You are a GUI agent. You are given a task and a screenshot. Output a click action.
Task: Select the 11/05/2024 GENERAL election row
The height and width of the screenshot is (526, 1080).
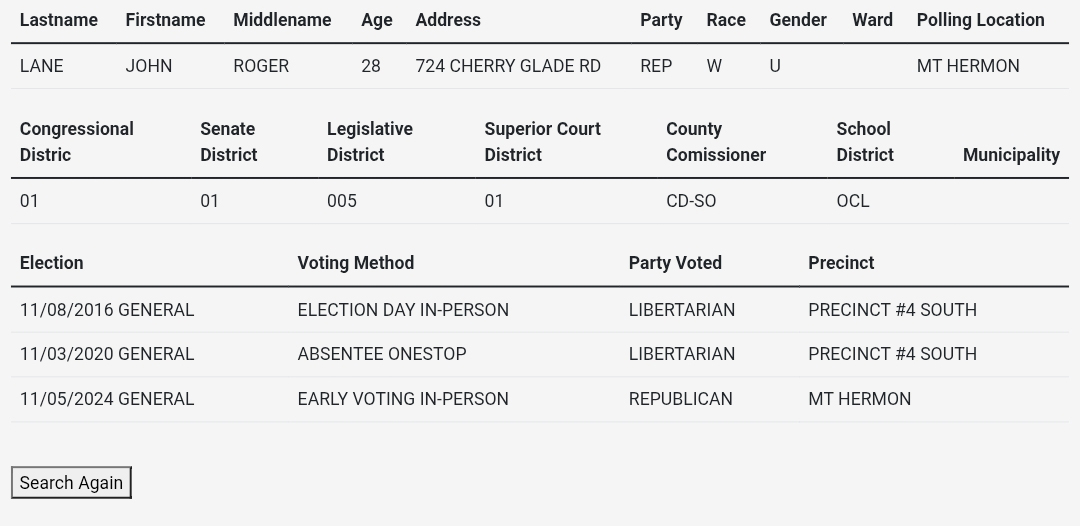(107, 399)
